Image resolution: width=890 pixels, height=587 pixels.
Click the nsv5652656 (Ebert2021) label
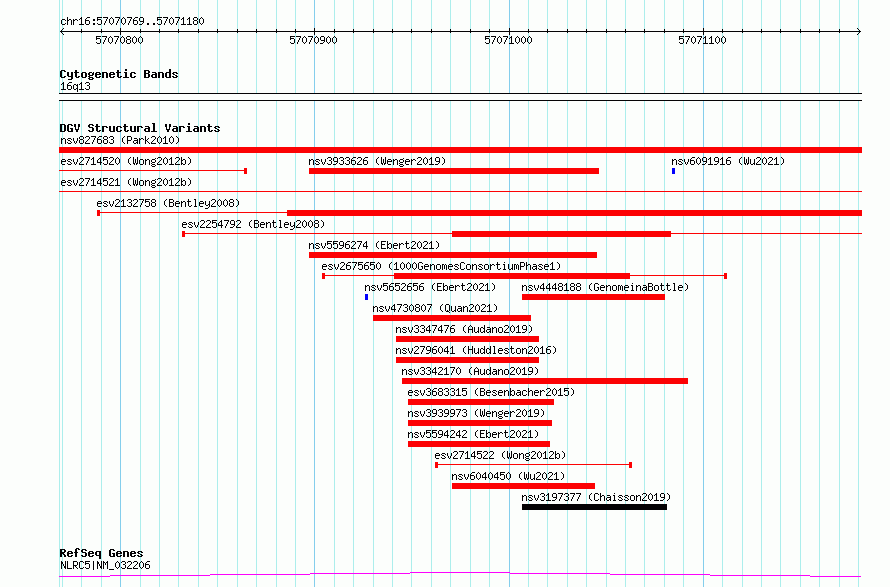[x=430, y=287]
